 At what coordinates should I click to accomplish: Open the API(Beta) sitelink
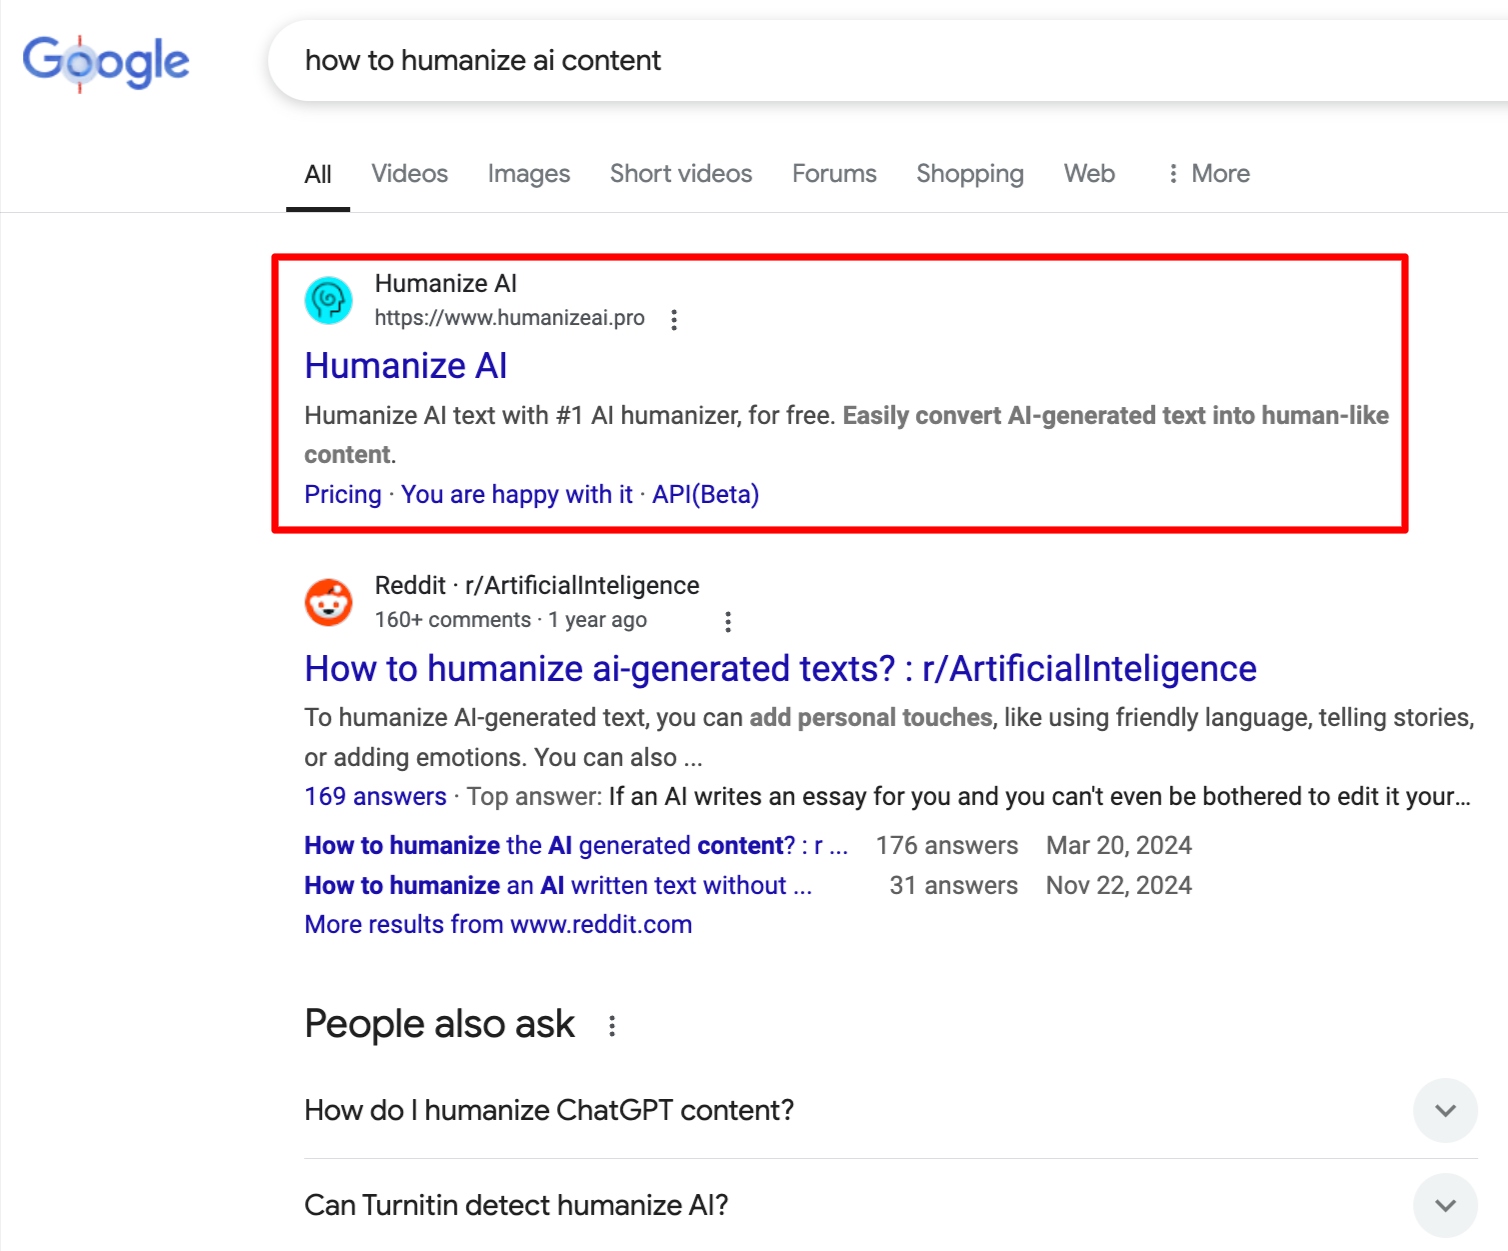705,495
